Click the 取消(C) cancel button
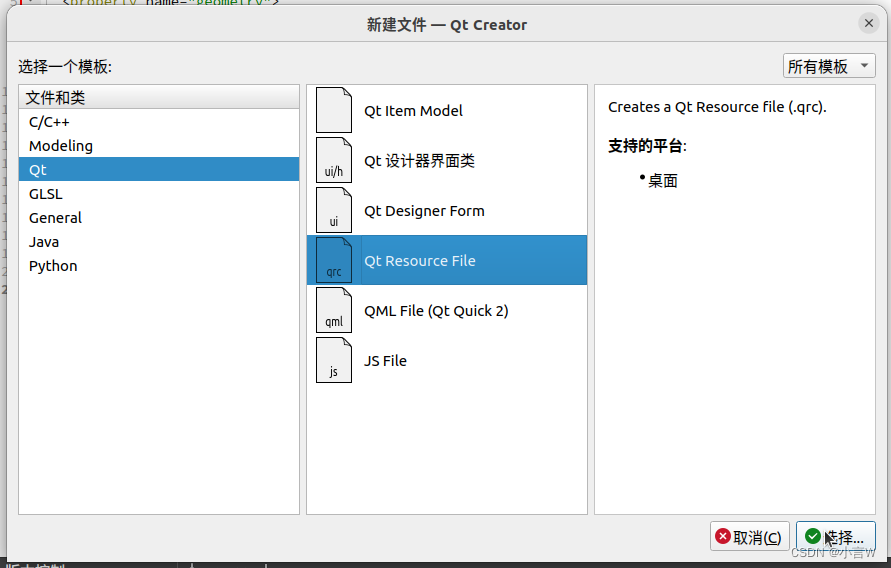 tap(750, 536)
